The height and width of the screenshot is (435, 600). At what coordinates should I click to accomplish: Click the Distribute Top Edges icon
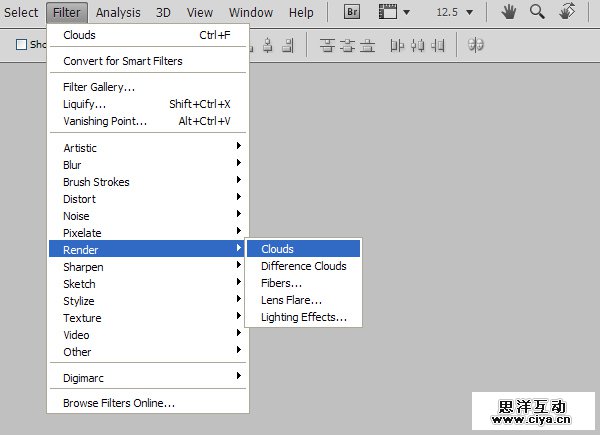tap(327, 45)
